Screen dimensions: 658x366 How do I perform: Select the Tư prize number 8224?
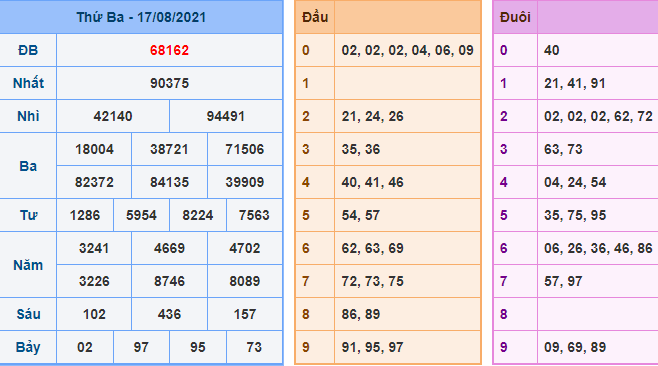point(198,215)
